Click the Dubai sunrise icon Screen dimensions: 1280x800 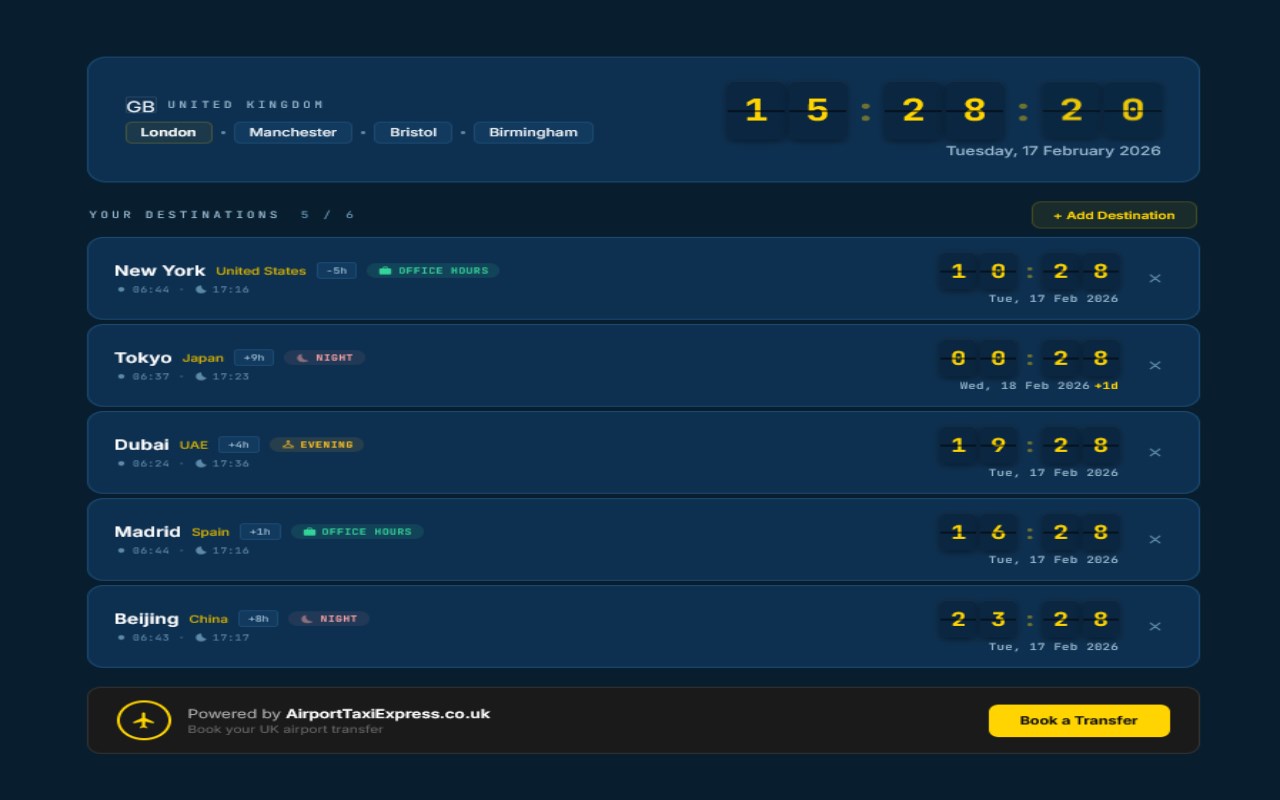tap(121, 463)
